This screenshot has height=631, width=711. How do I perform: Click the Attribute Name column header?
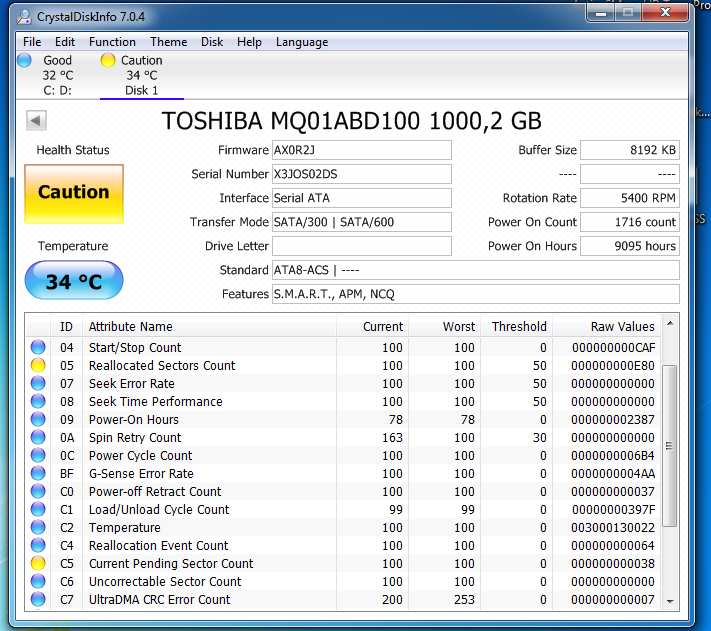(209, 326)
